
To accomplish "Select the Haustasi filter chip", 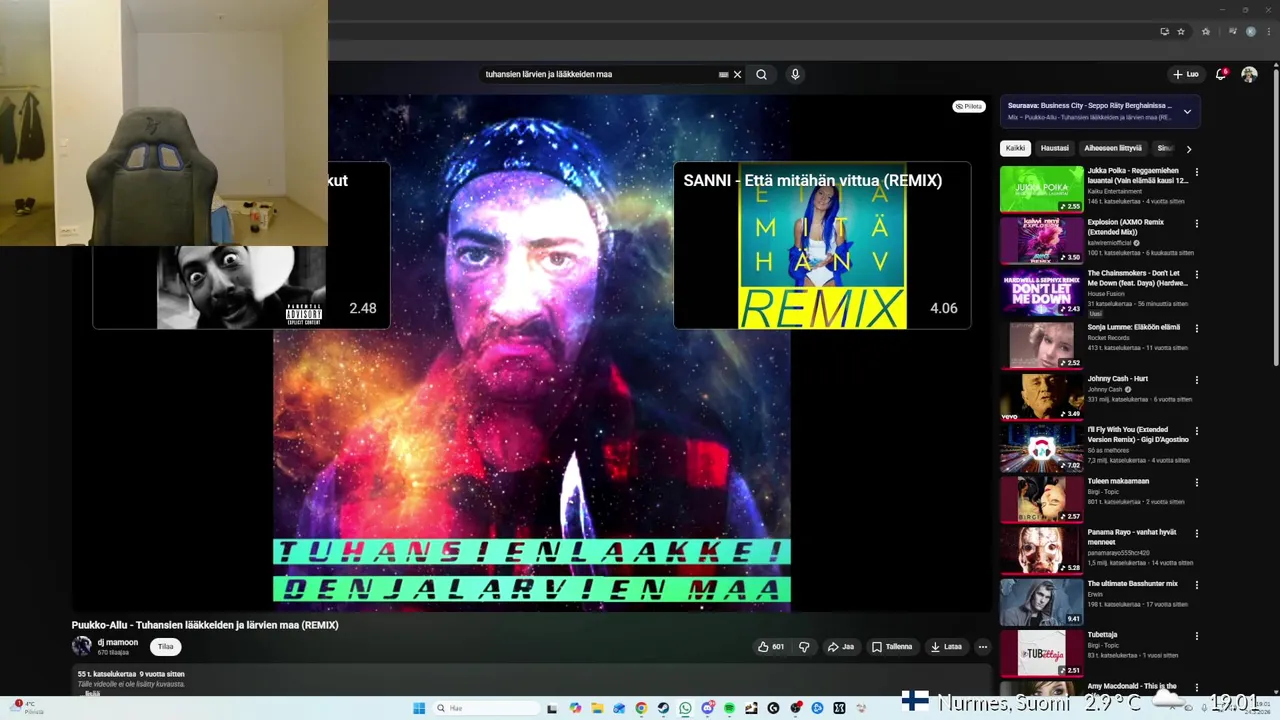I will click(1055, 148).
